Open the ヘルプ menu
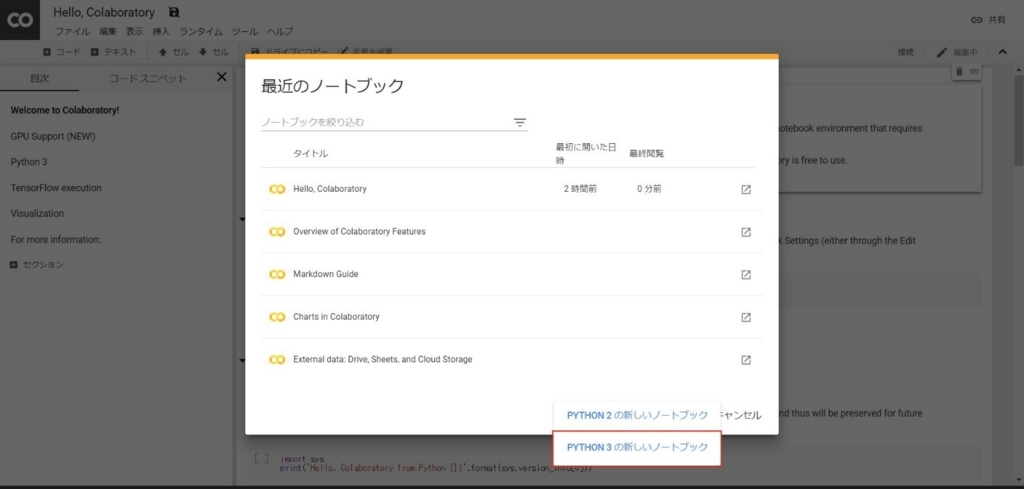 click(x=280, y=31)
